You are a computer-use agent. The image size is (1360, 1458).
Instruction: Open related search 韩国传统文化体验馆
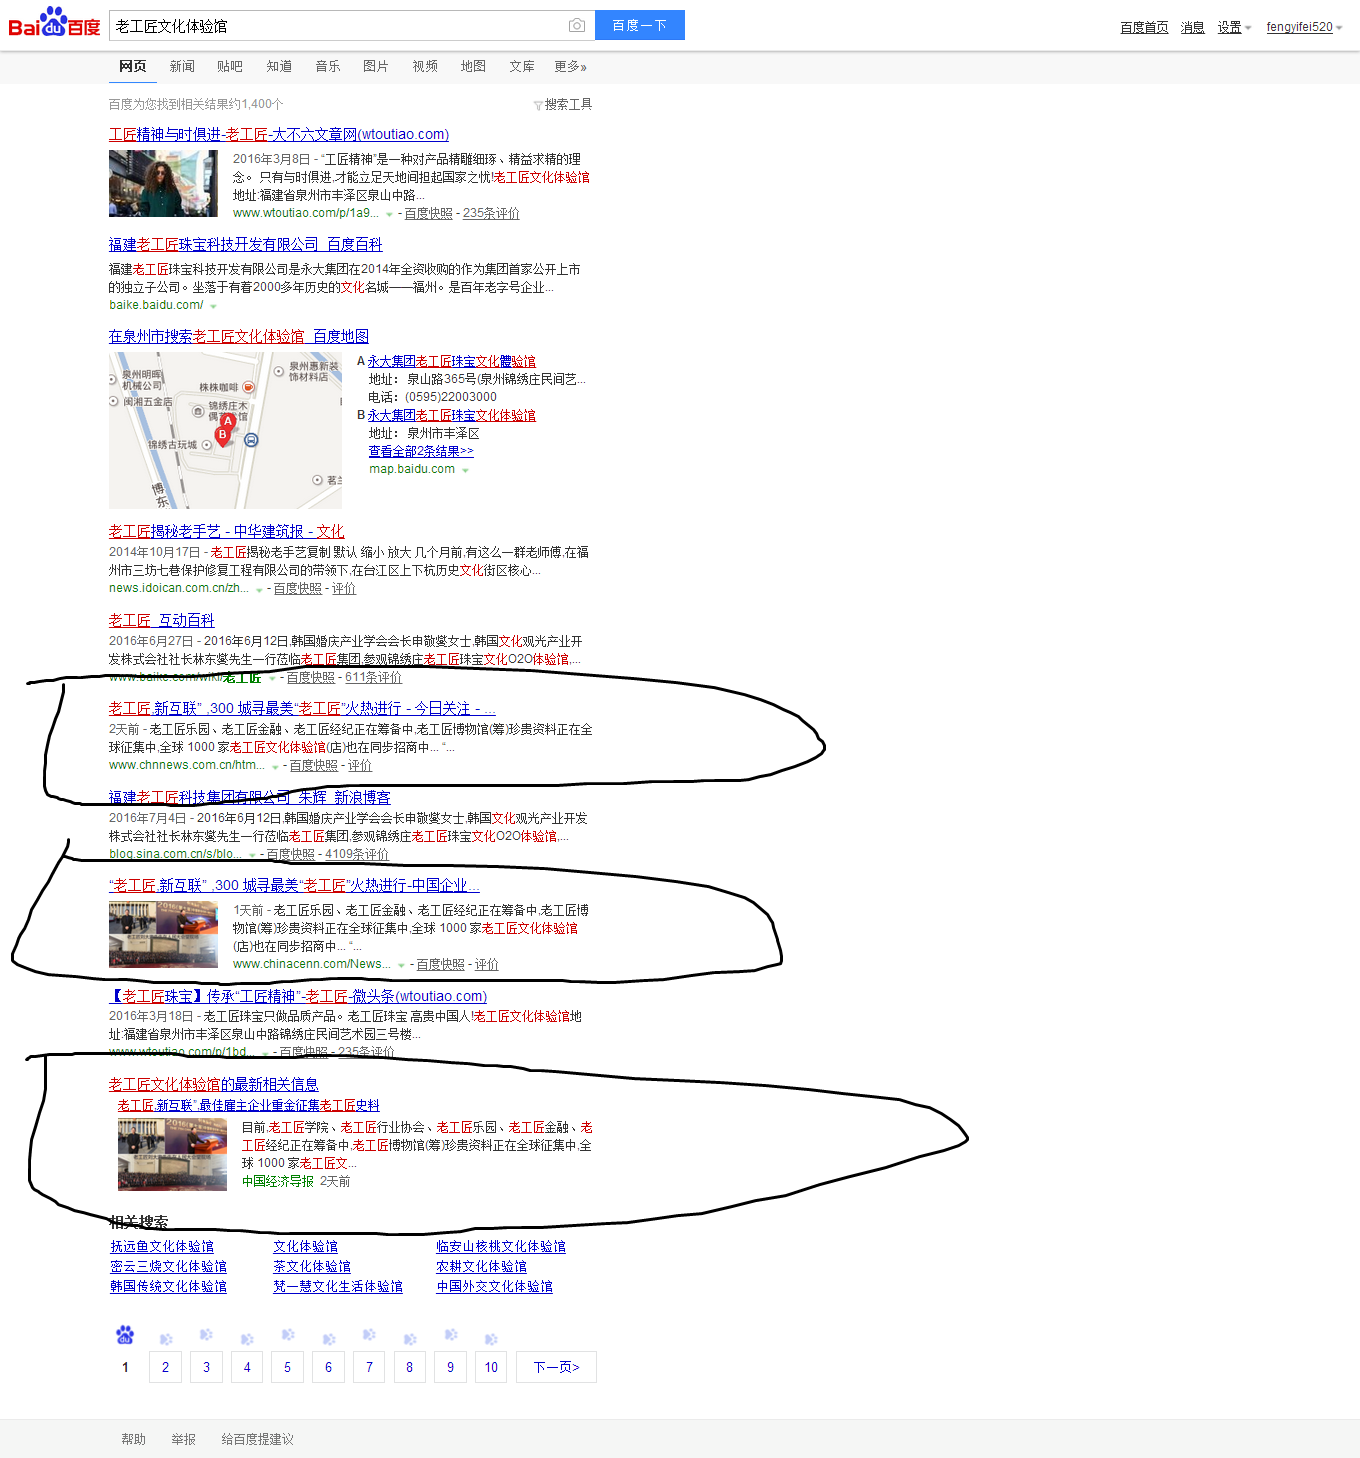click(x=168, y=1286)
